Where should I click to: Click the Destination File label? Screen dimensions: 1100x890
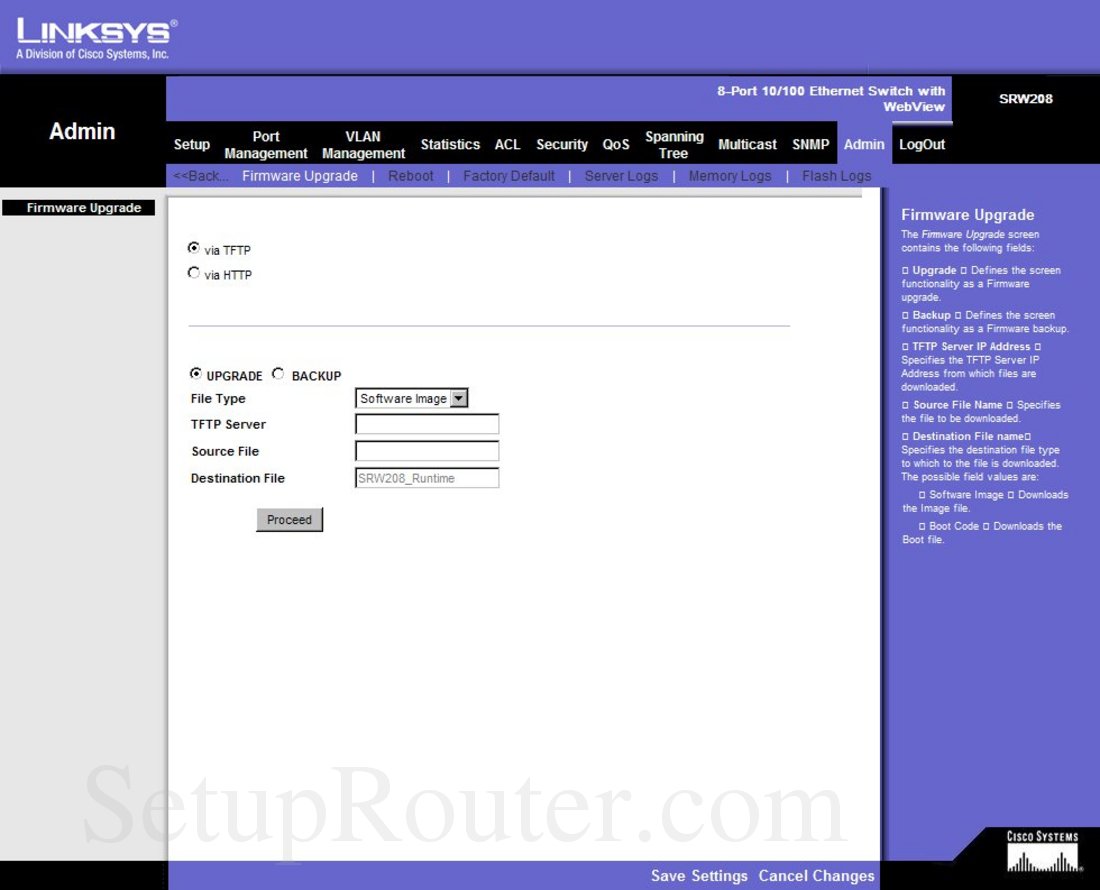(238, 478)
